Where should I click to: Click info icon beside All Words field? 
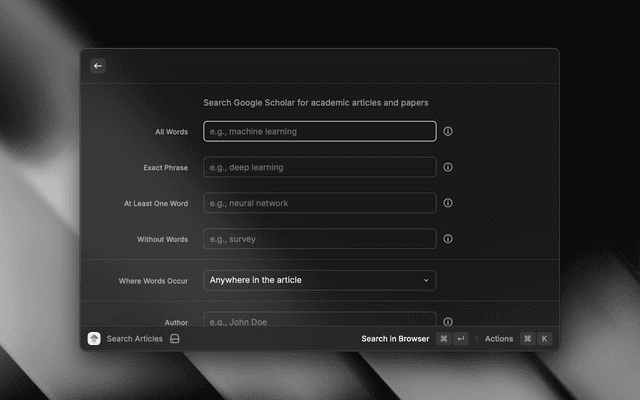click(x=448, y=131)
